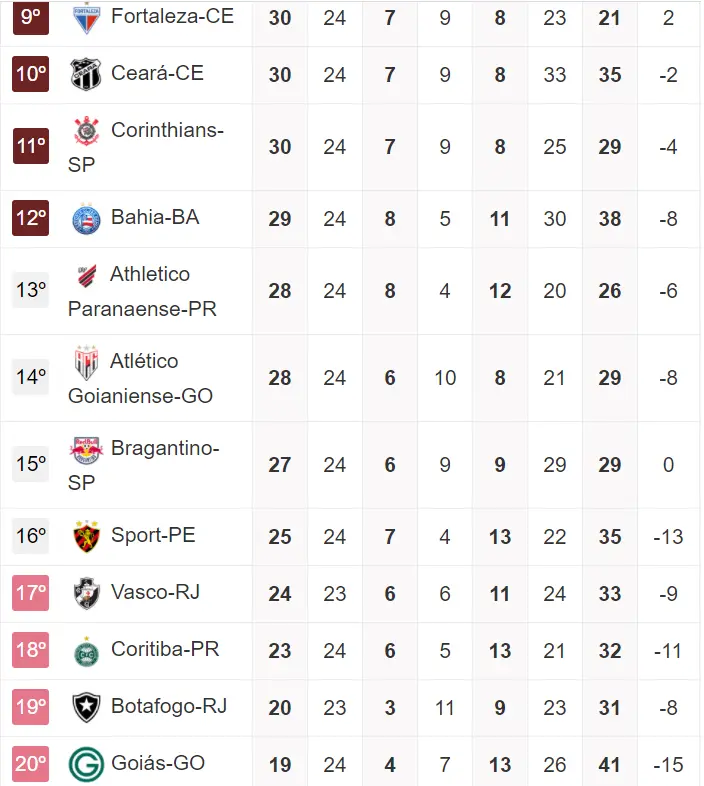Image resolution: width=704 pixels, height=786 pixels.
Task: Click Coritiba-PR's 23 points value
Action: (x=280, y=650)
